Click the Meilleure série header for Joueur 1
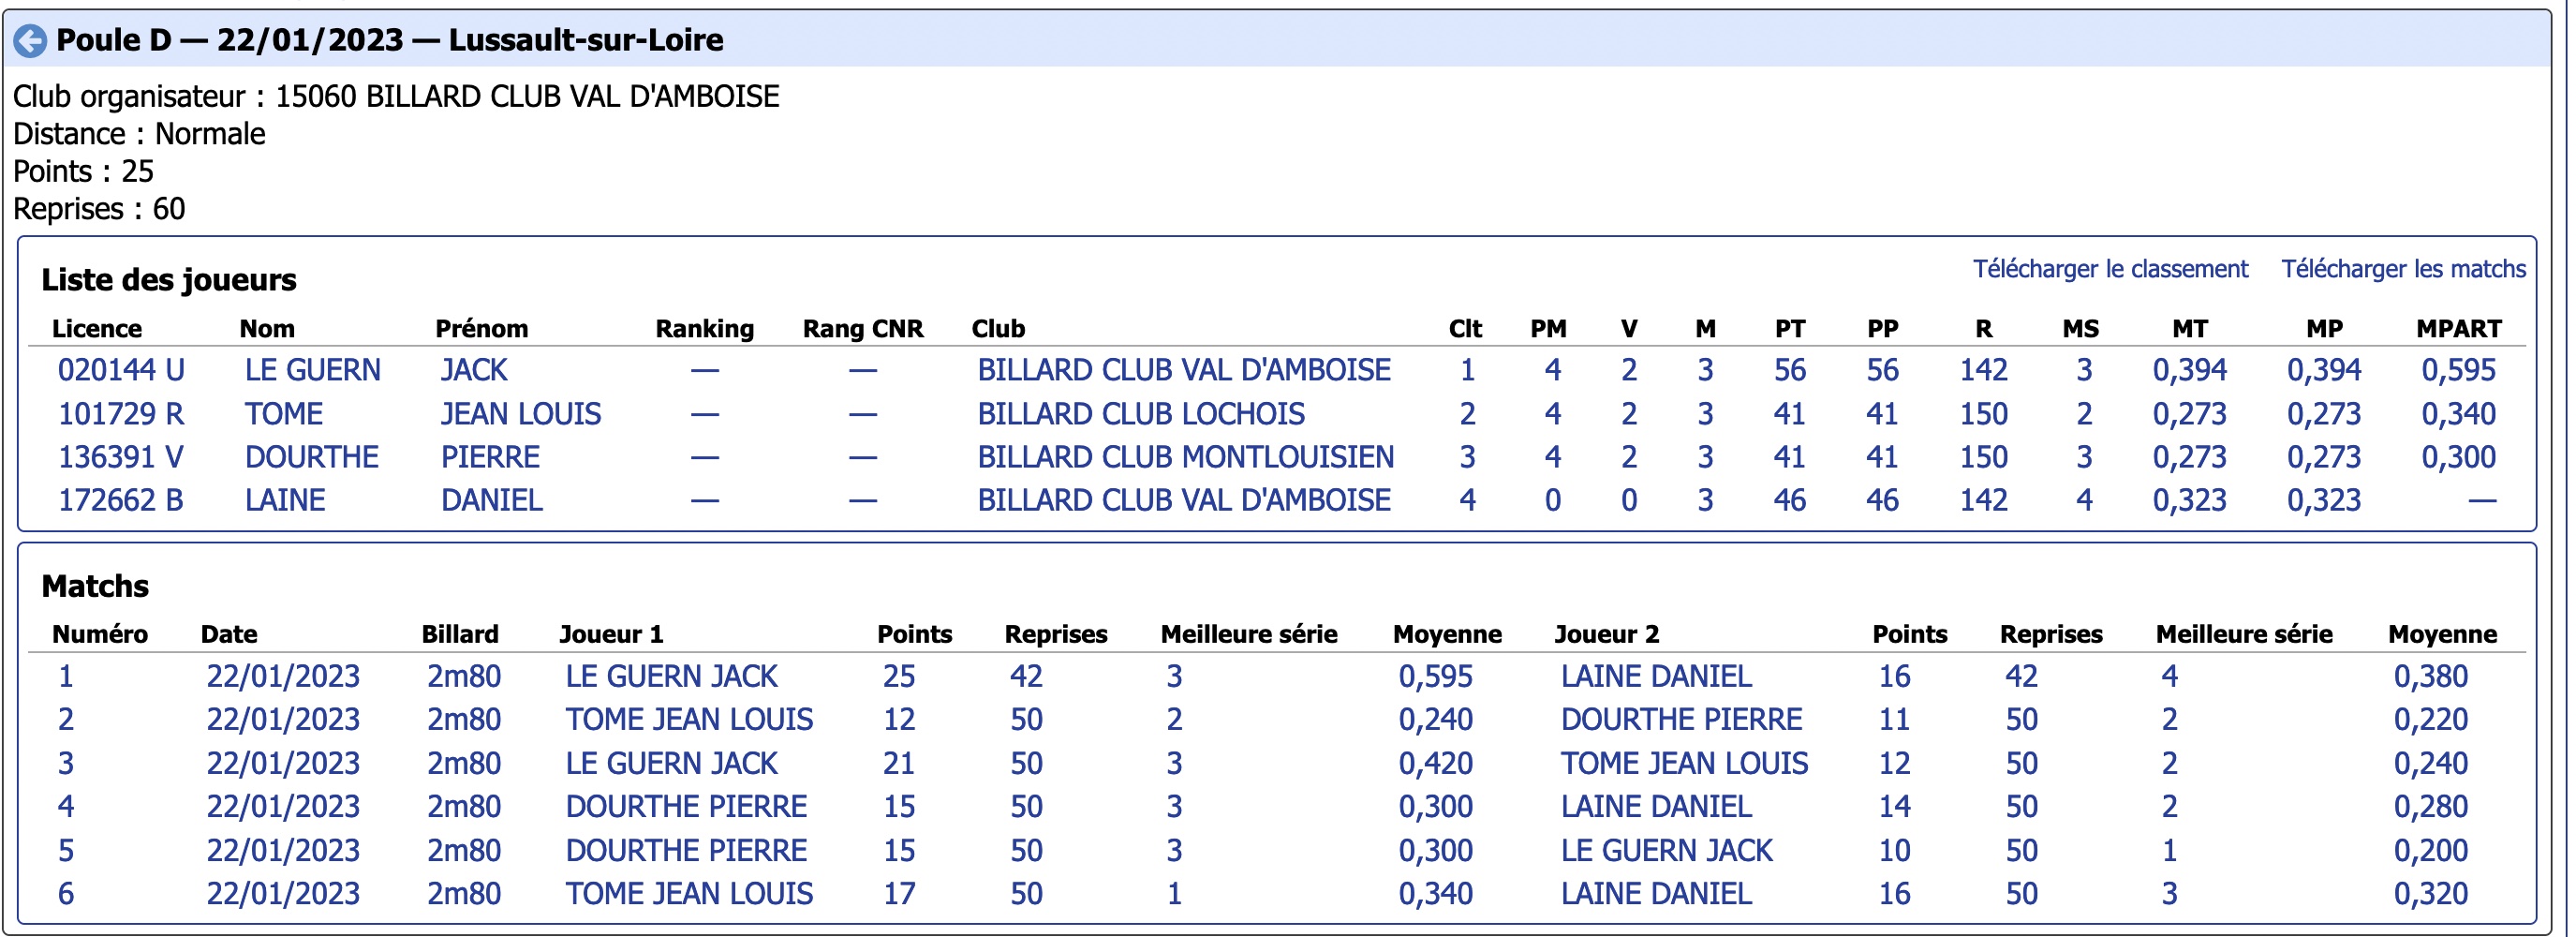2576x937 pixels. tap(1248, 635)
